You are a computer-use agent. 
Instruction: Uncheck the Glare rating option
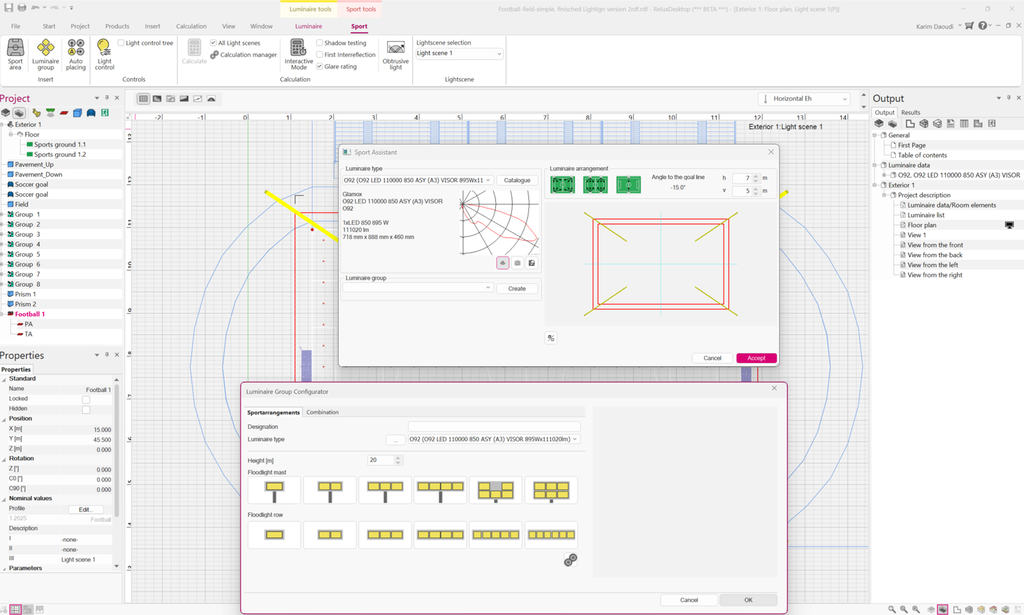pyautogui.click(x=319, y=66)
